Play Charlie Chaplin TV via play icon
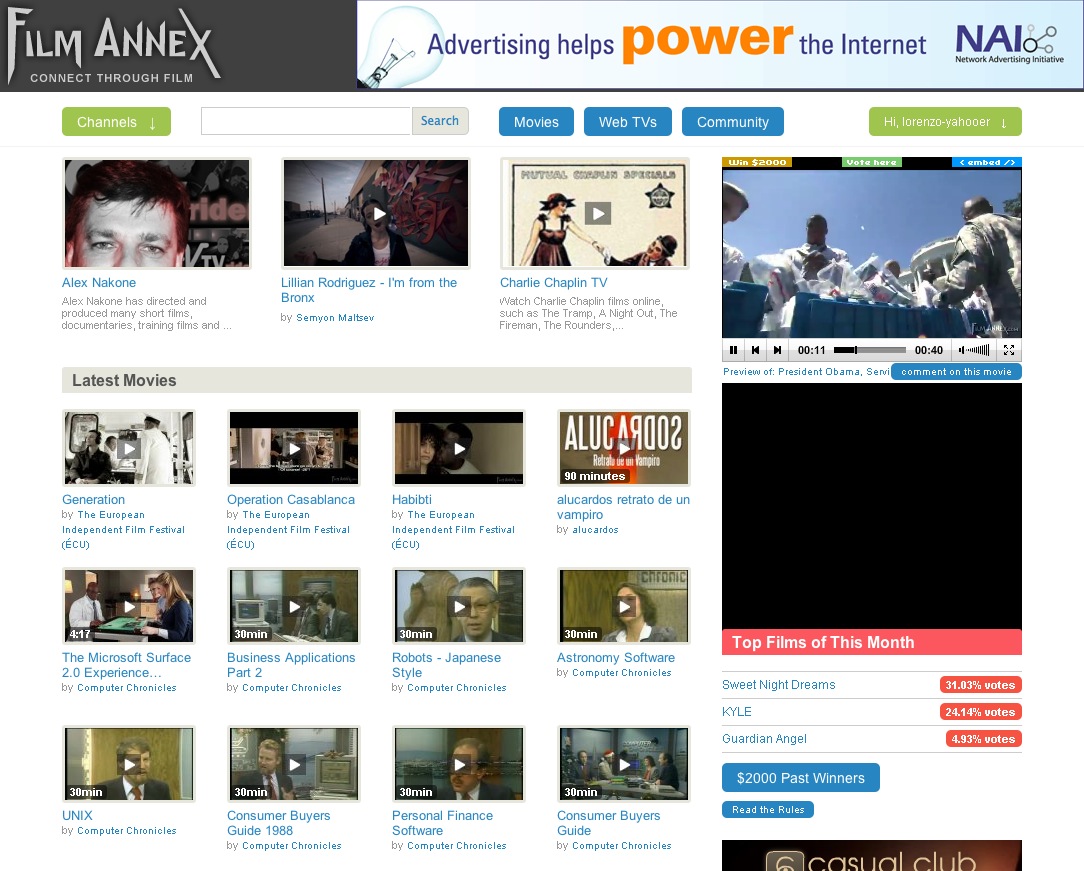This screenshot has height=871, width=1084. coord(598,214)
